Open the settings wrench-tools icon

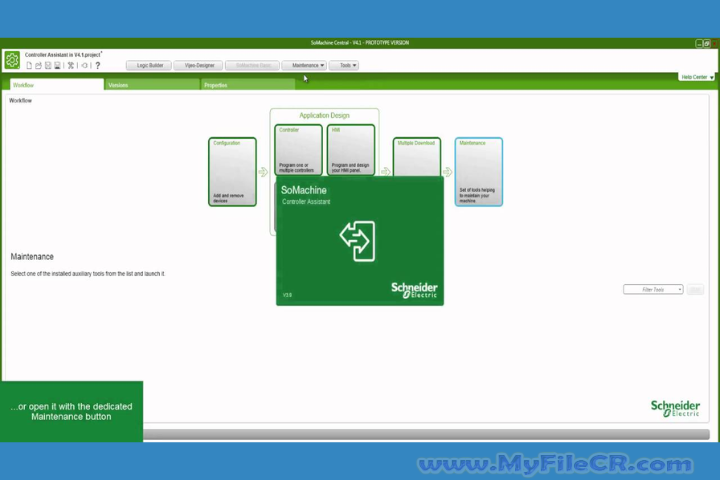coord(71,66)
